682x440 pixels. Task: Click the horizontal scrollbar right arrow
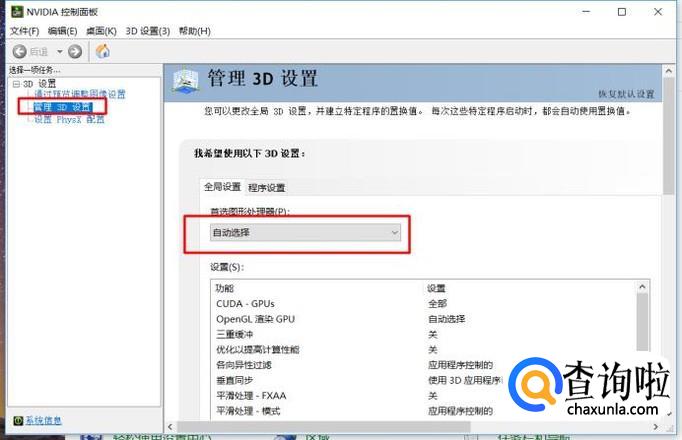pyautogui.click(x=656, y=427)
